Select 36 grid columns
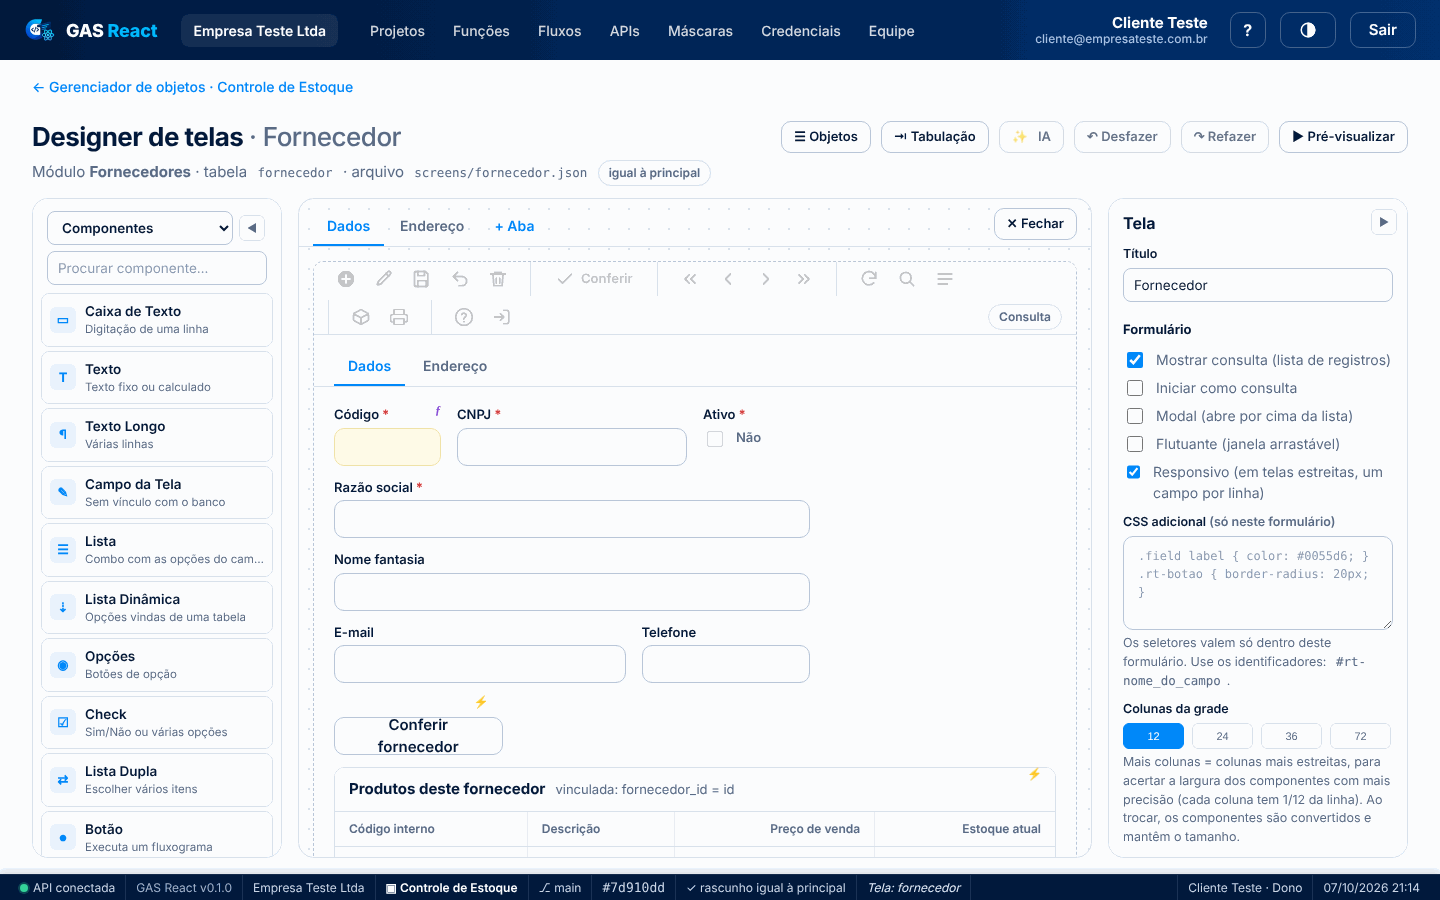This screenshot has width=1440, height=900. tap(1291, 736)
